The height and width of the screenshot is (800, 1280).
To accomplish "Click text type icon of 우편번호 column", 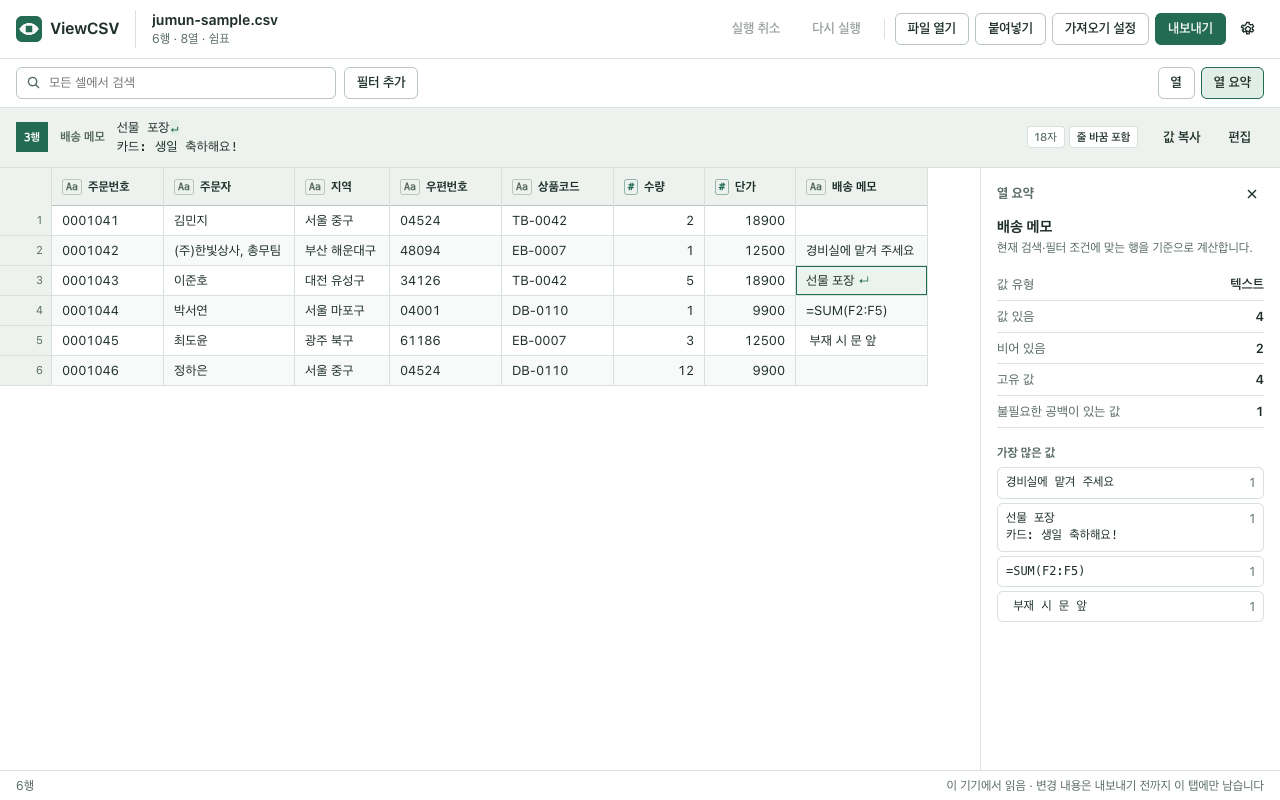I will click(x=410, y=187).
